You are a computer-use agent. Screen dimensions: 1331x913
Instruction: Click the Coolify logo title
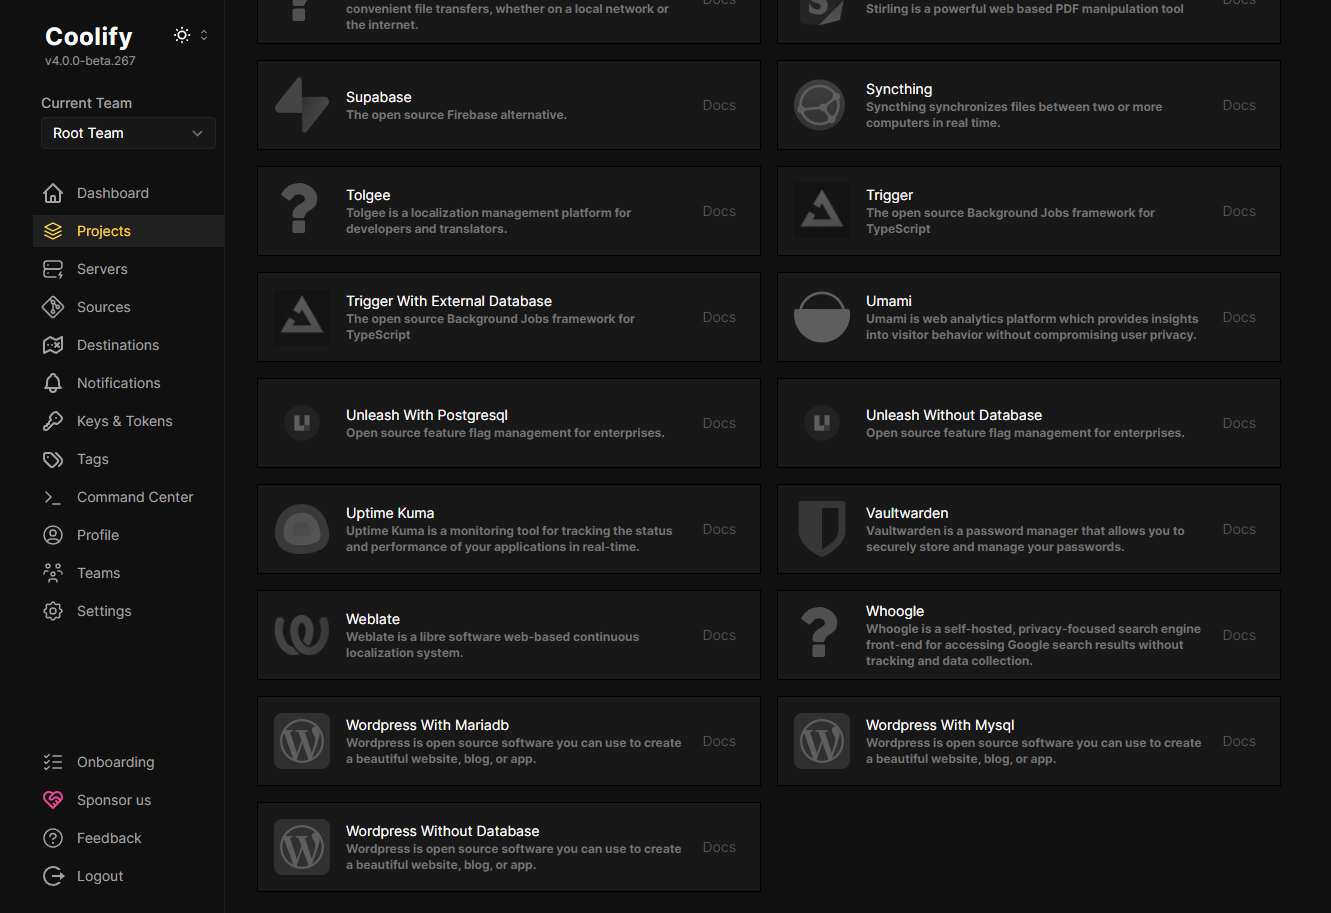(89, 37)
